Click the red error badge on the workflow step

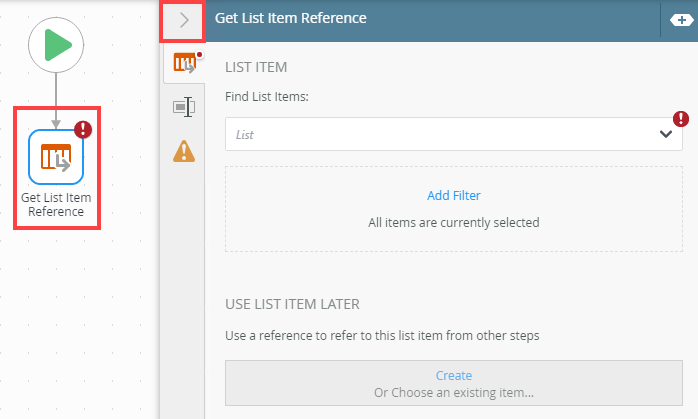(x=83, y=129)
